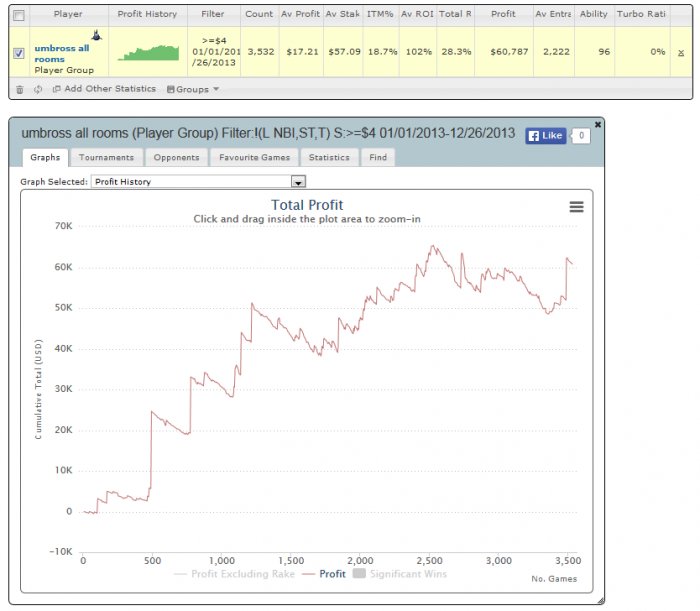The height and width of the screenshot is (611, 700).
Task: Toggle the header select-all checkbox
Action: tap(19, 16)
